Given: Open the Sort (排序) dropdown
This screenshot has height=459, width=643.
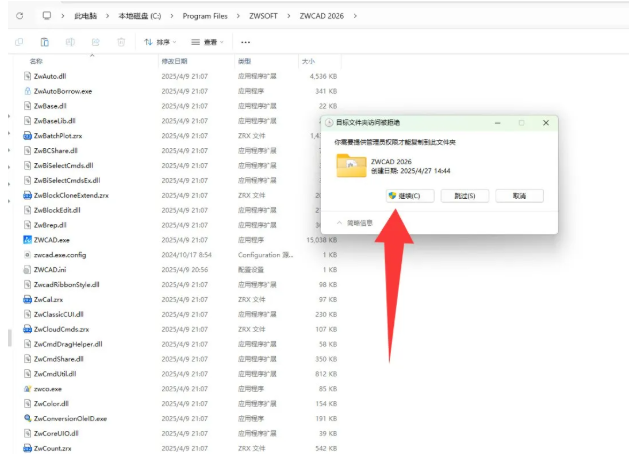Looking at the screenshot, I should (x=160, y=42).
